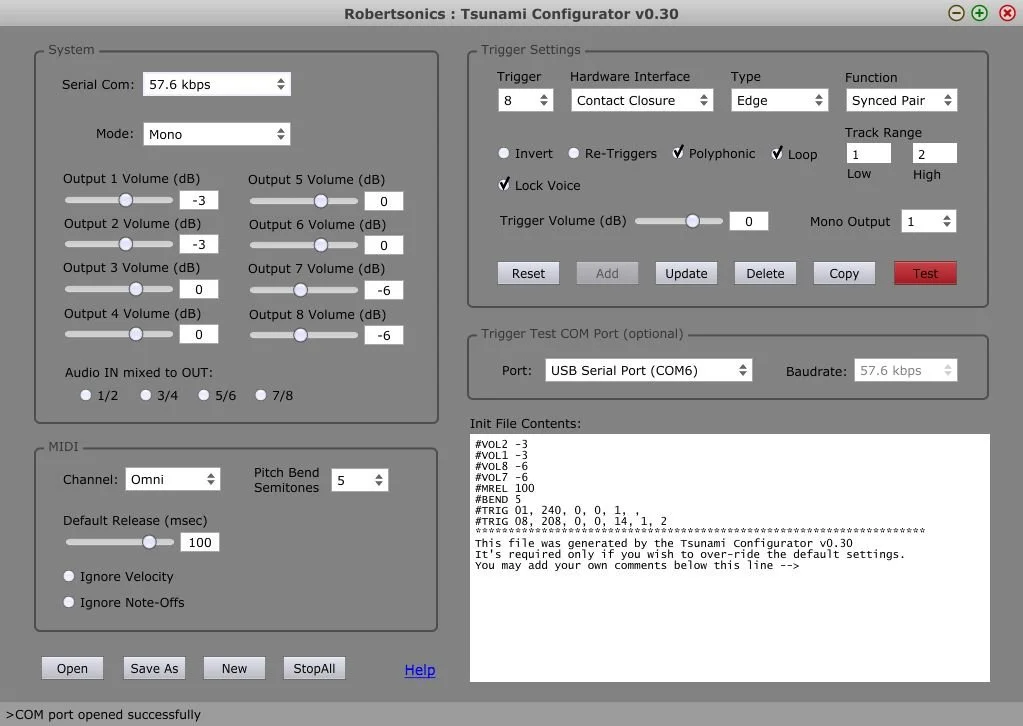Click Output 2 Volume slider handle
Screen dimensions: 1023x726
[x=126, y=244]
